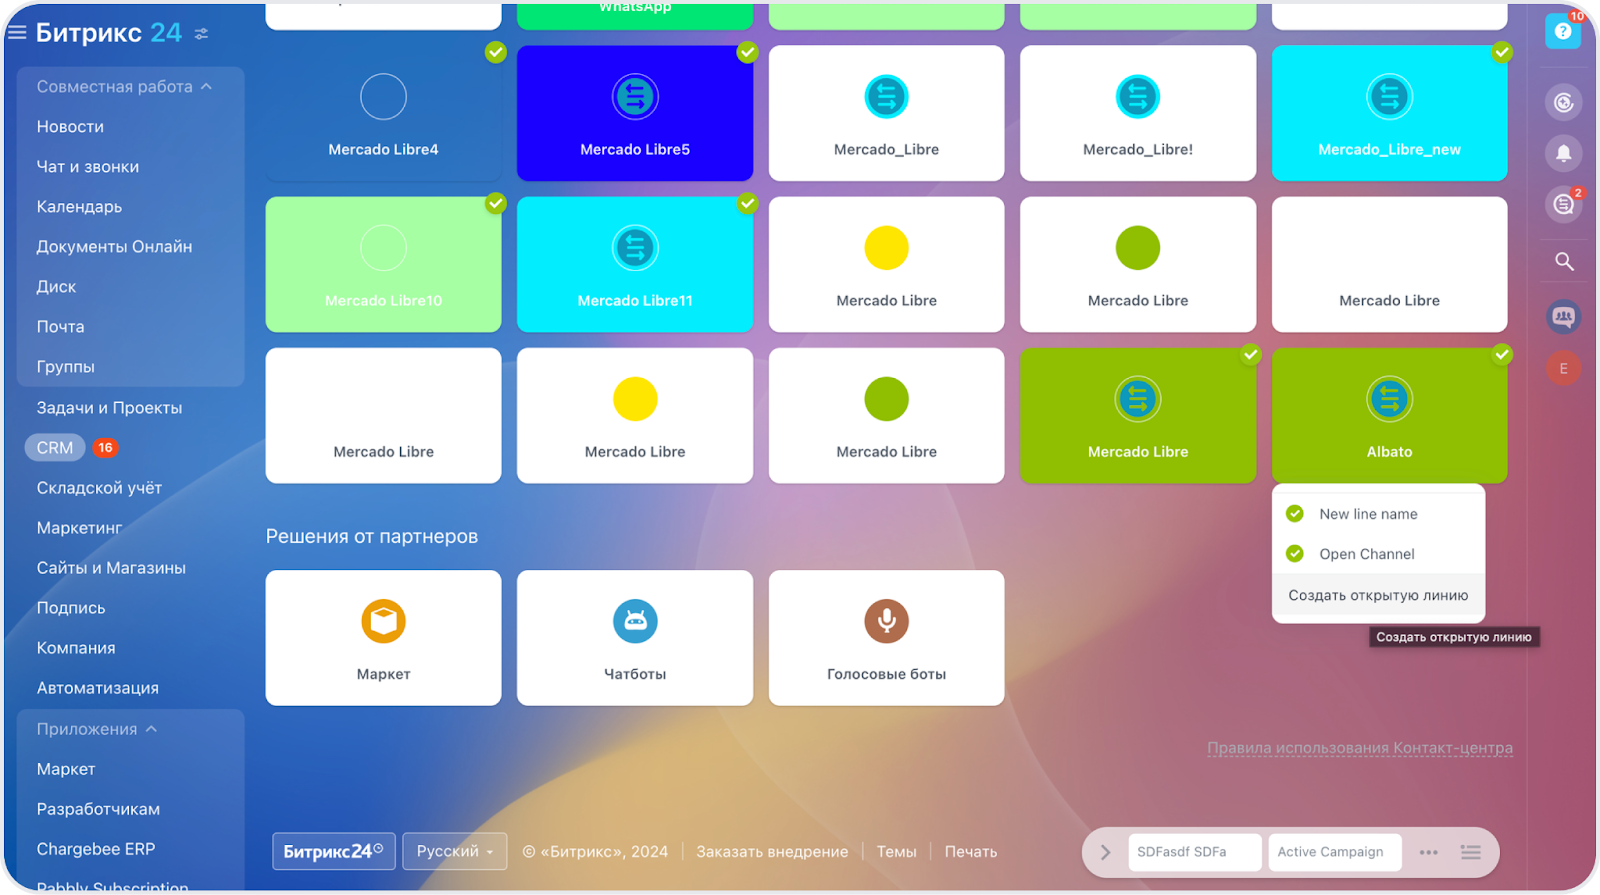Open the Chatbots robot icon
Image resolution: width=1600 pixels, height=895 pixels.
635,621
